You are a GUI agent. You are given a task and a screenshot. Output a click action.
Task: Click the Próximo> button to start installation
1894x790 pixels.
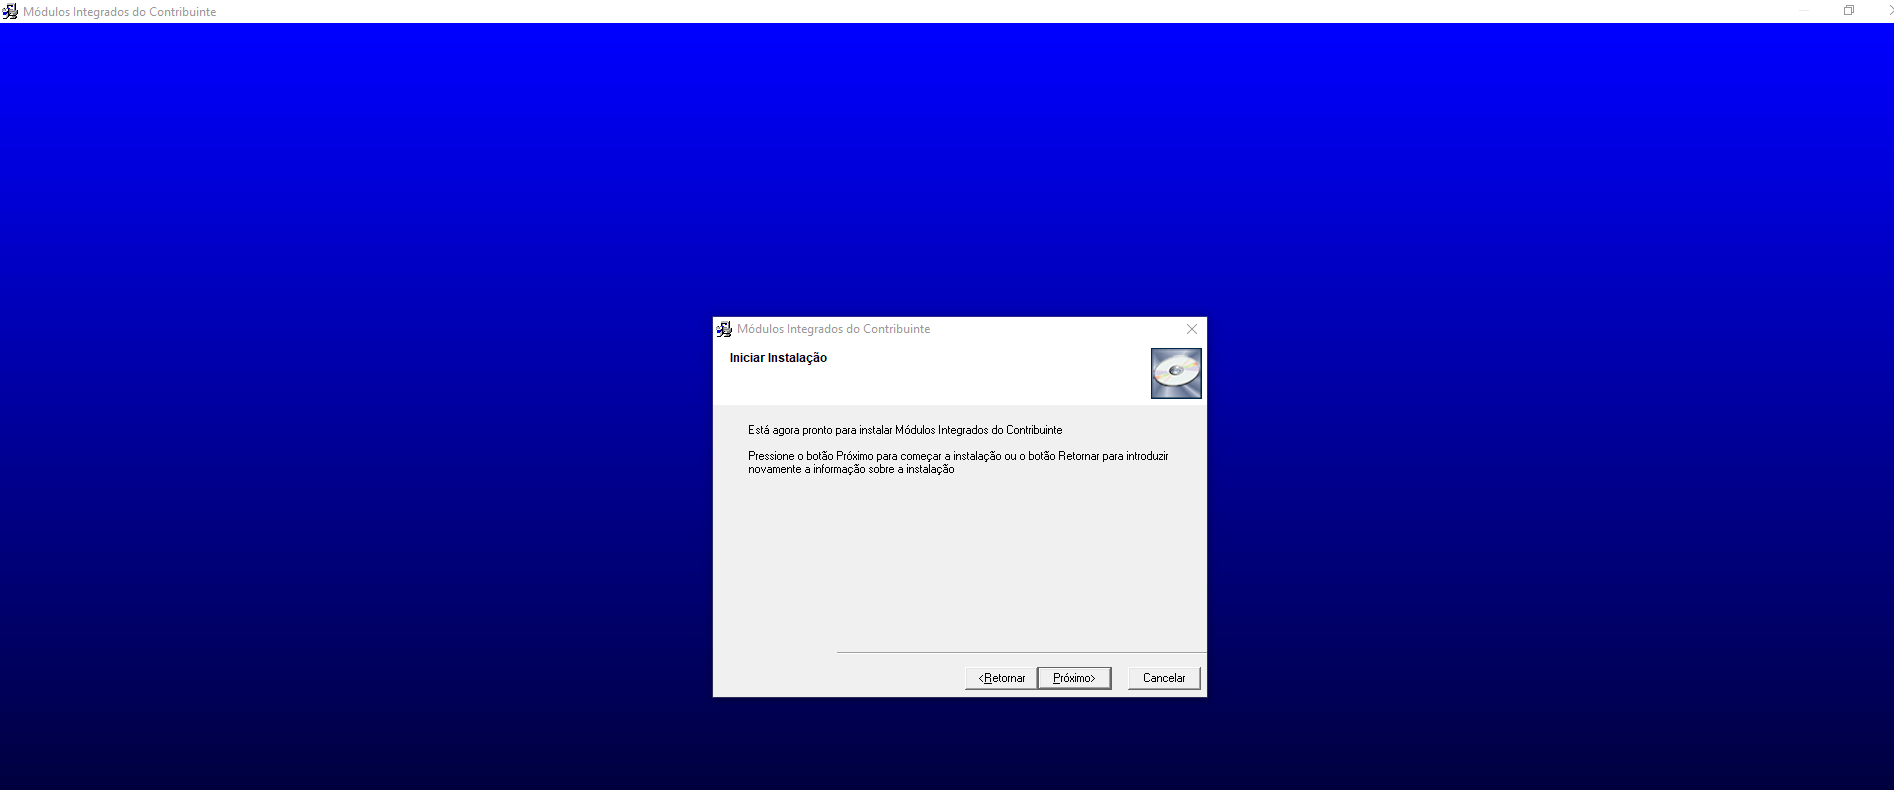(1074, 678)
